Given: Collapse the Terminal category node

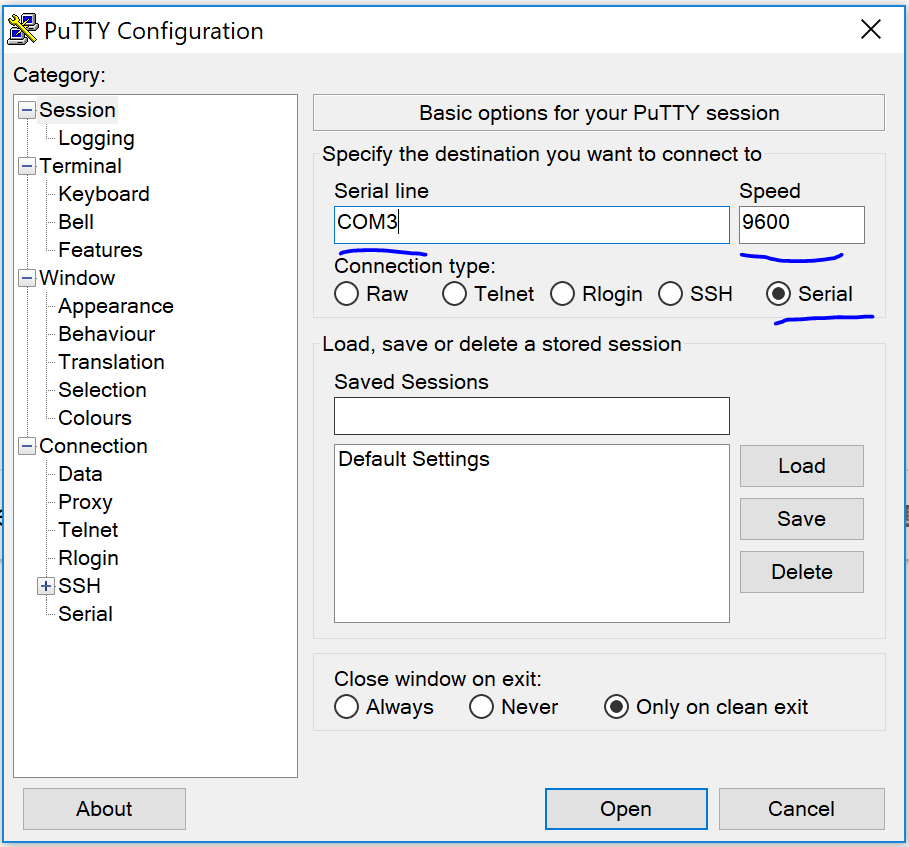Looking at the screenshot, I should 27,166.
